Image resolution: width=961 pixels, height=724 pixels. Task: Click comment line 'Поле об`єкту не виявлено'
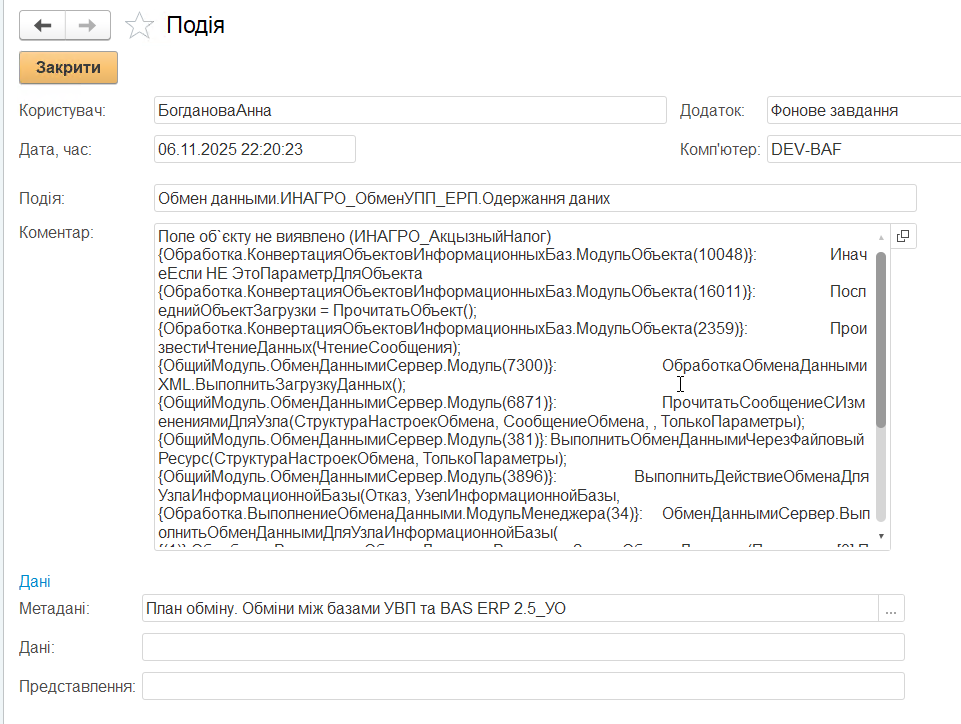point(355,237)
